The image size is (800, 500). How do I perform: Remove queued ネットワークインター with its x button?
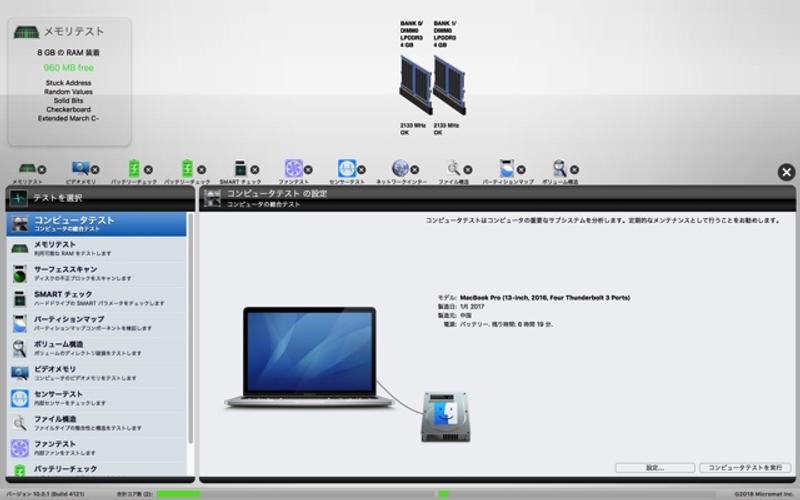[x=415, y=170]
